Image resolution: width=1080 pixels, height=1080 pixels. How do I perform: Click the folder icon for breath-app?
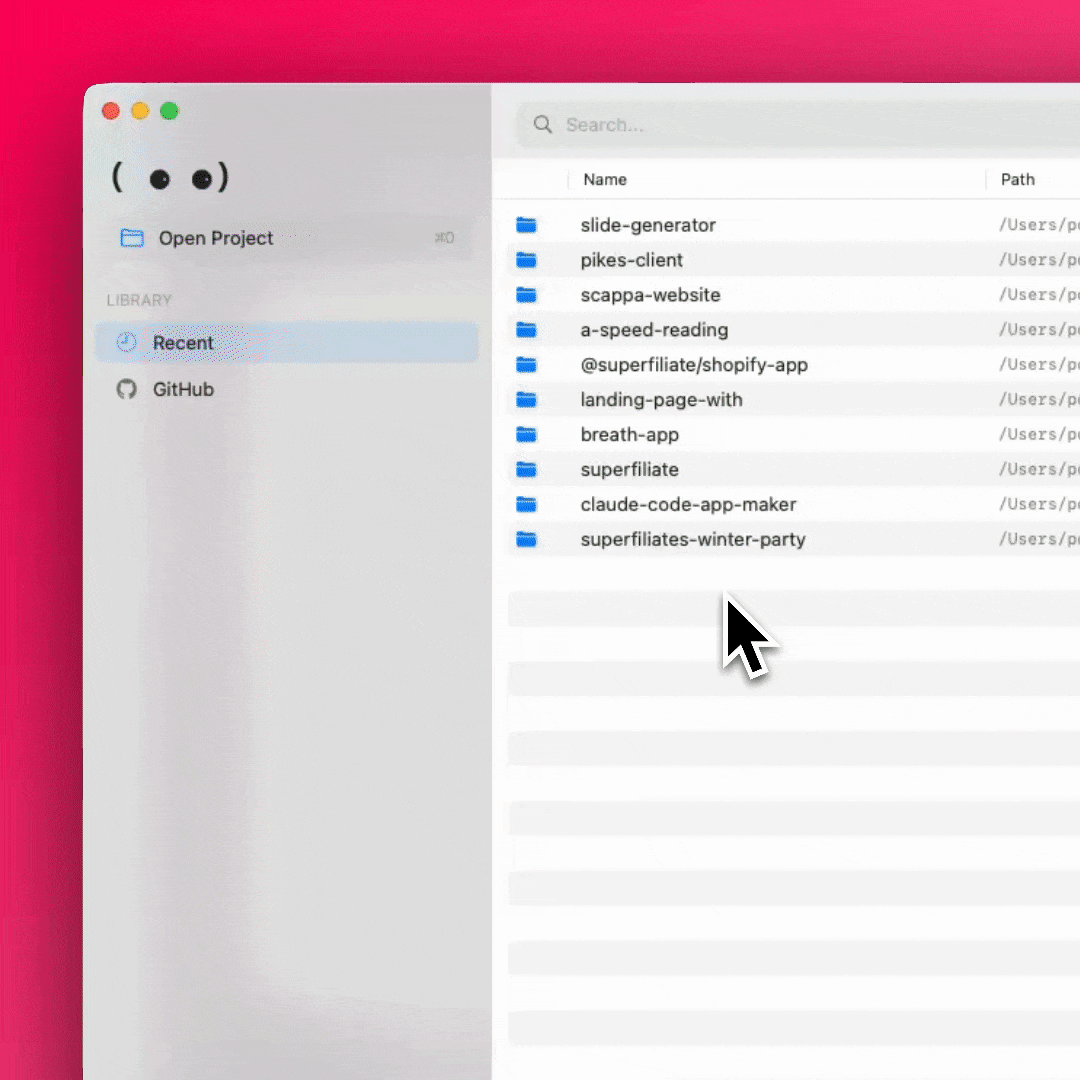coord(527,435)
